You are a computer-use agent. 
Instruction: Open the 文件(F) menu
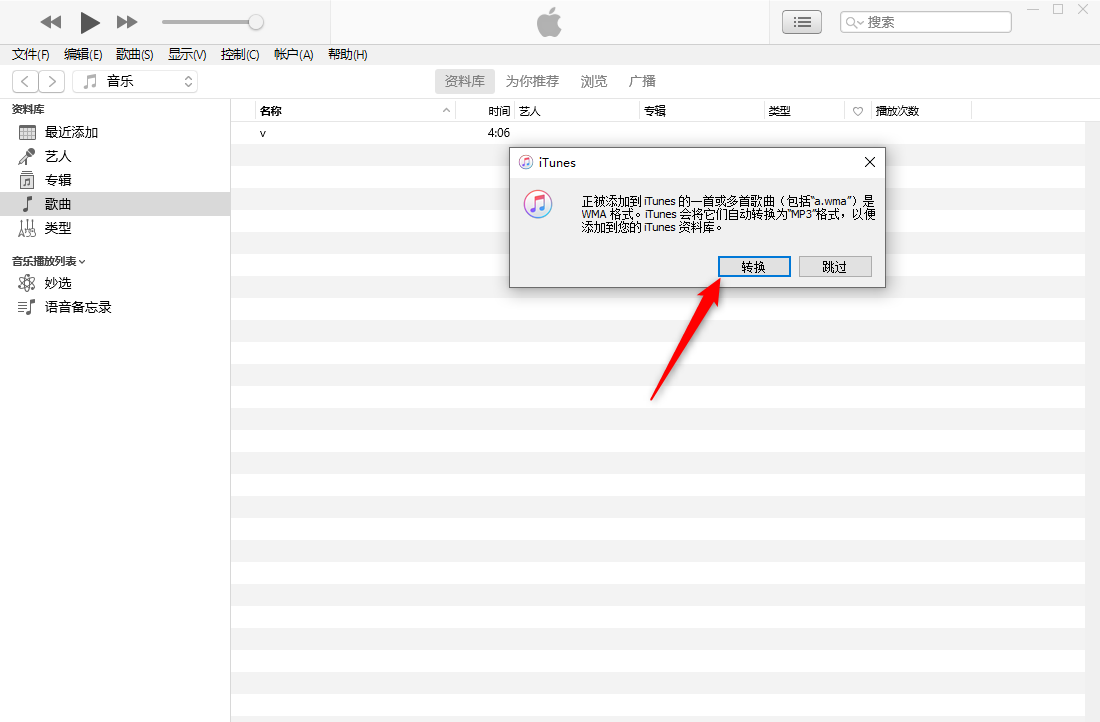31,55
